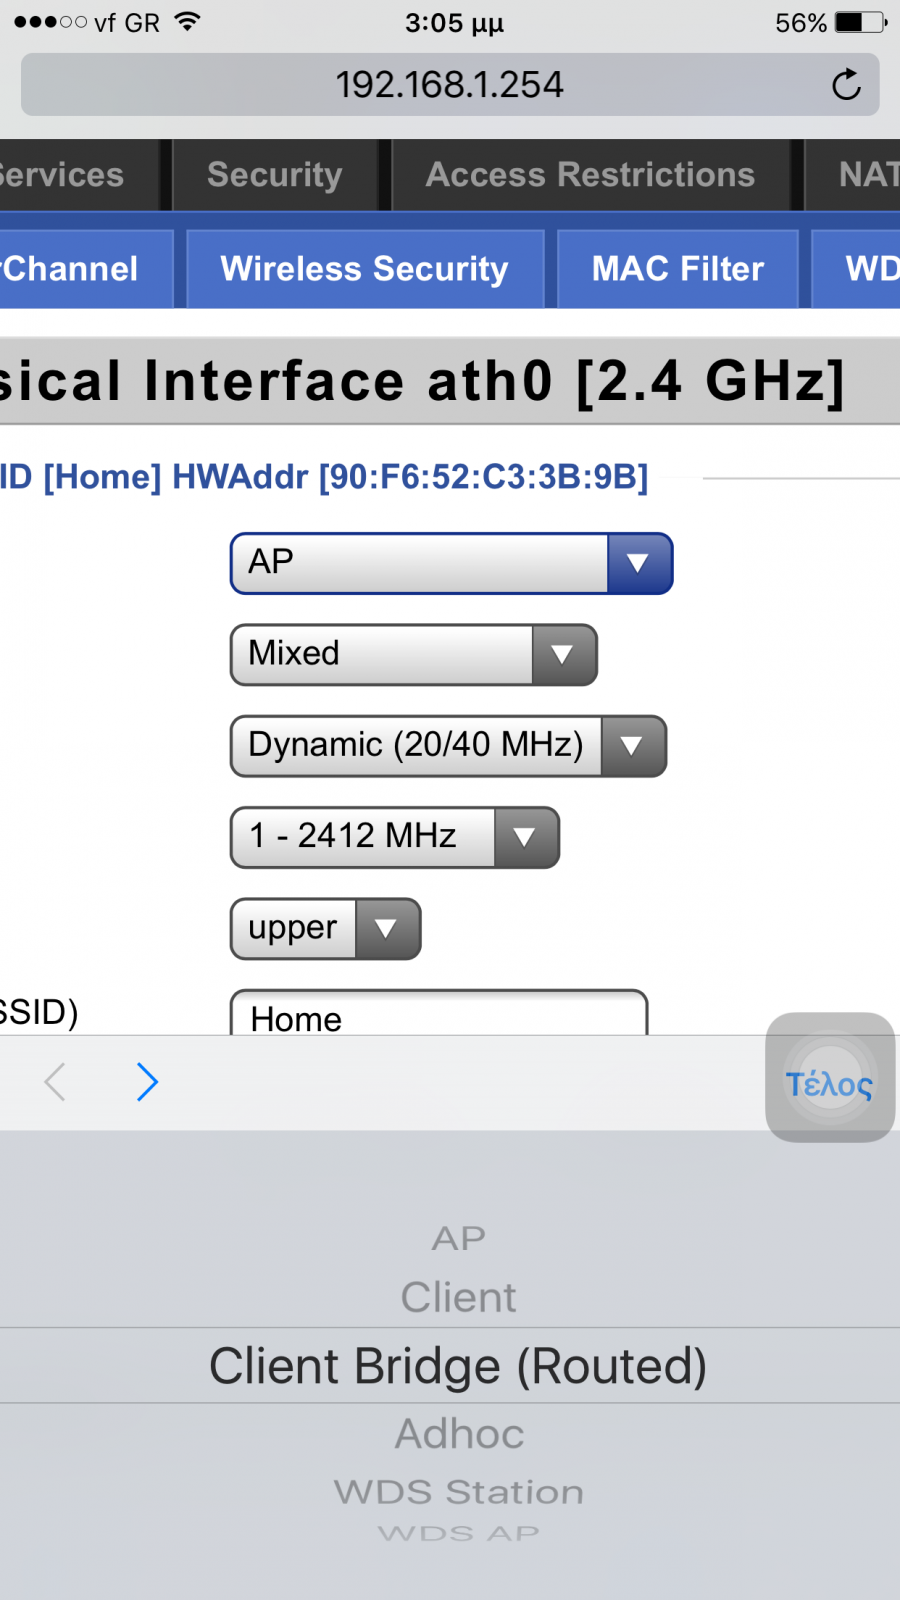The height and width of the screenshot is (1600, 900).
Task: Tap the battery icon in status bar
Action: pos(861,22)
